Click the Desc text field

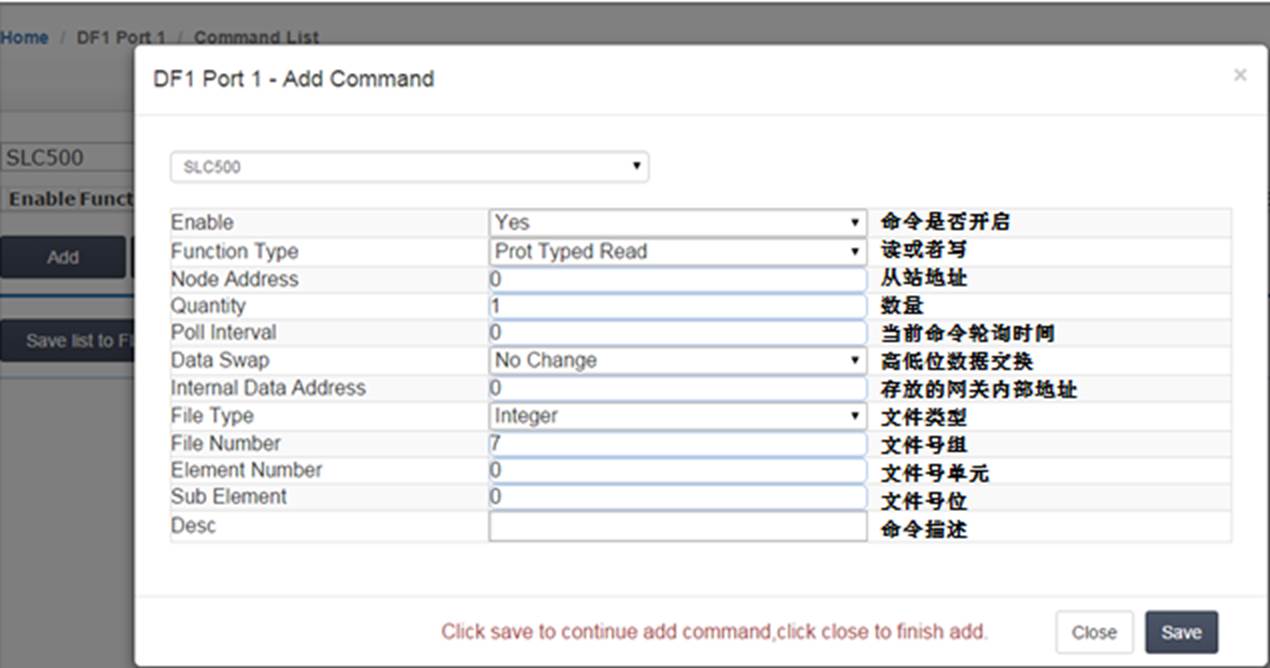click(678, 526)
